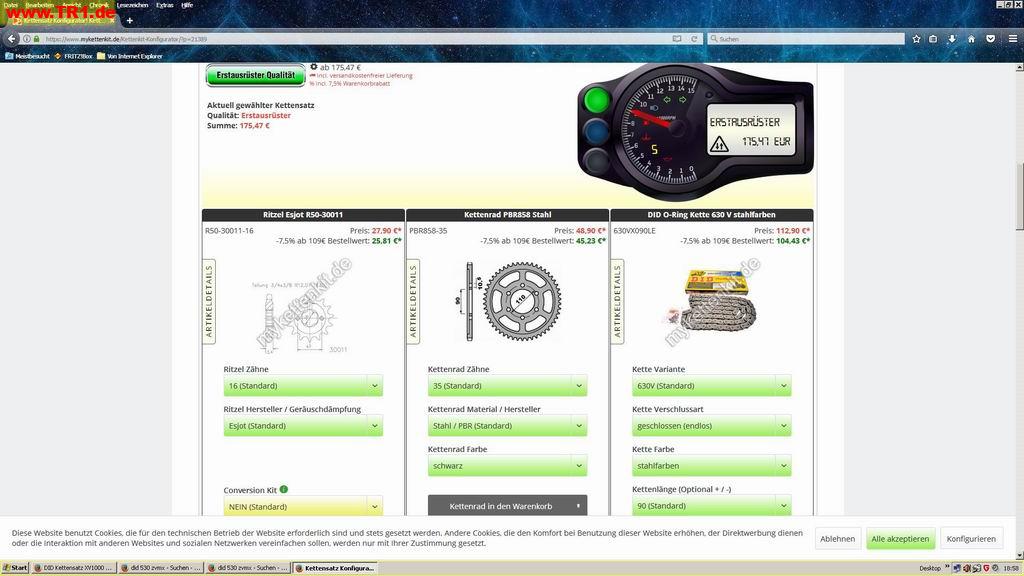This screenshot has width=1024, height=576.
Task: Expand Kettenrad Material dropdown Stahl / PBR
Action: tap(507, 426)
